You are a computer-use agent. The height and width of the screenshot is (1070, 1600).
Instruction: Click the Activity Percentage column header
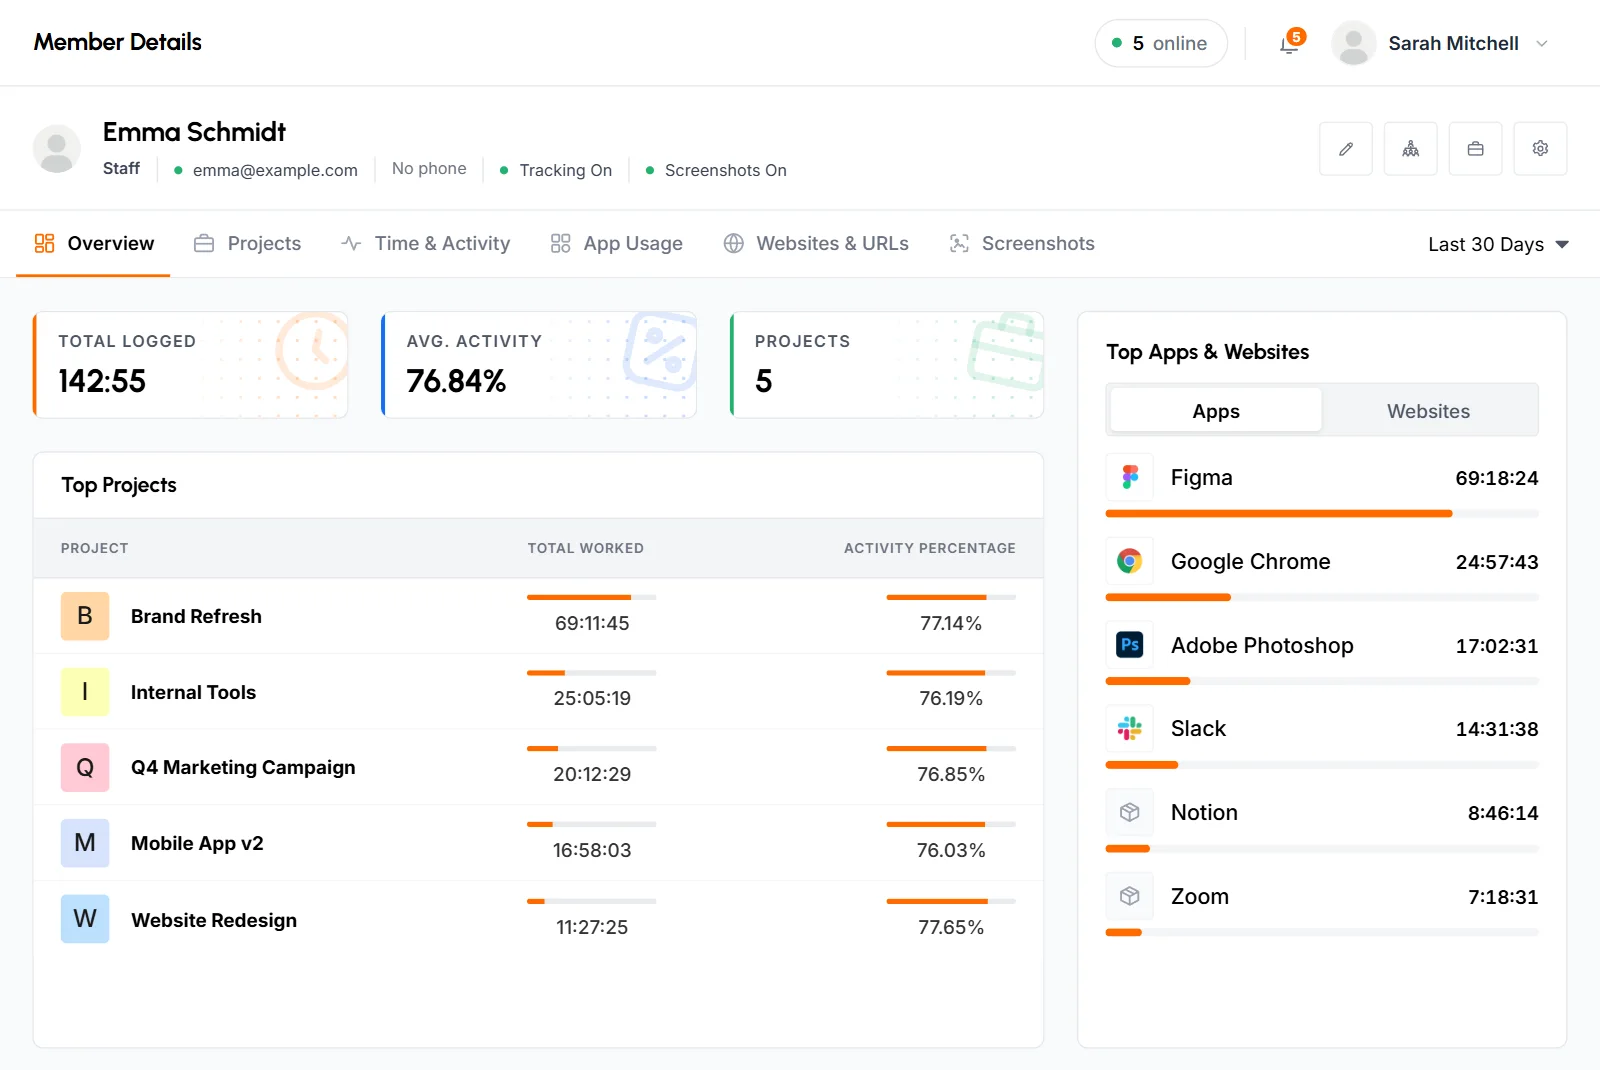(x=930, y=548)
